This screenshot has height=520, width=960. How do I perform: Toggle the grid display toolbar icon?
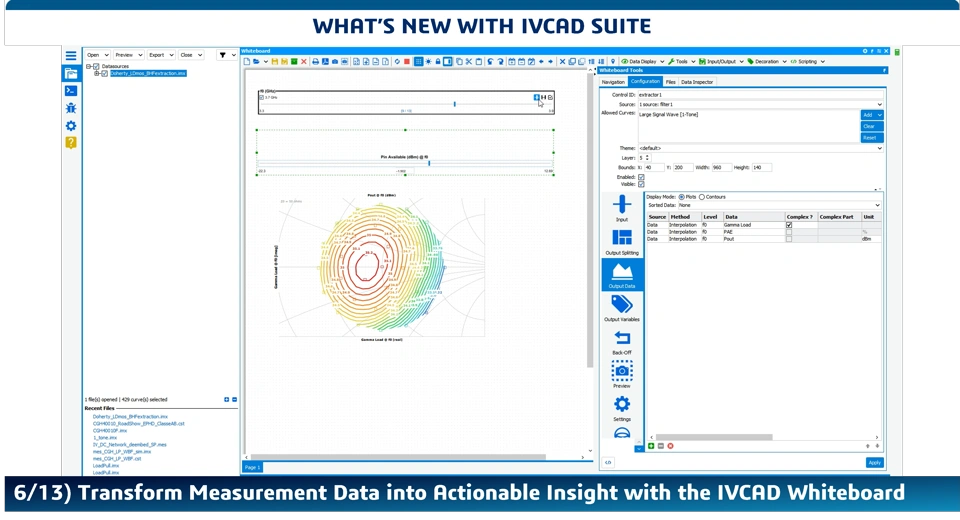[418, 61]
